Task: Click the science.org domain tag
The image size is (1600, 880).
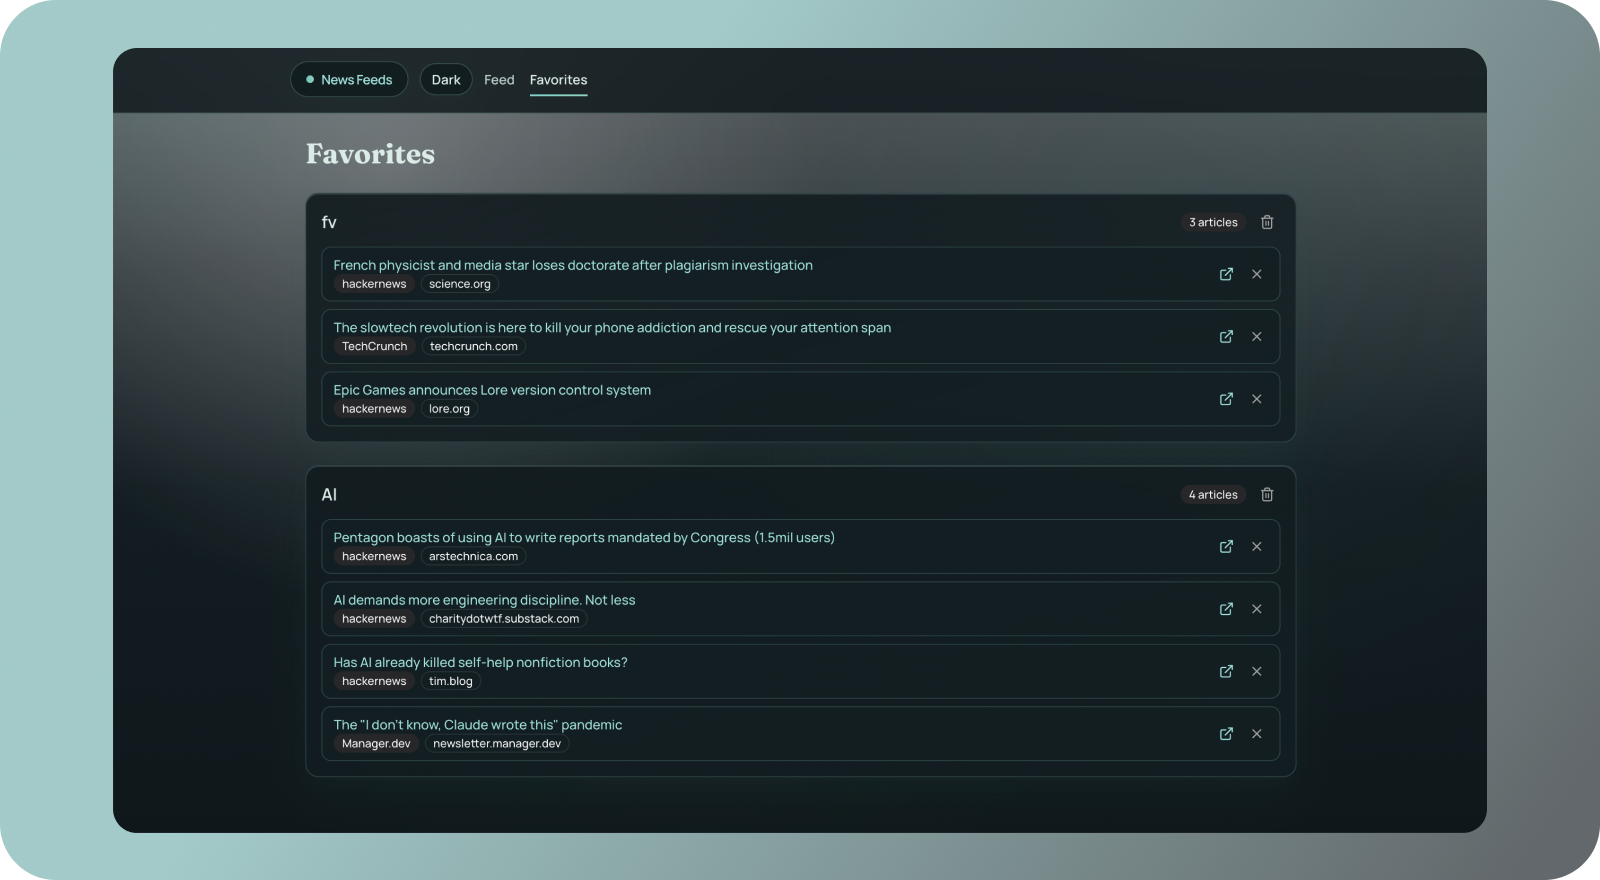Action: 460,284
